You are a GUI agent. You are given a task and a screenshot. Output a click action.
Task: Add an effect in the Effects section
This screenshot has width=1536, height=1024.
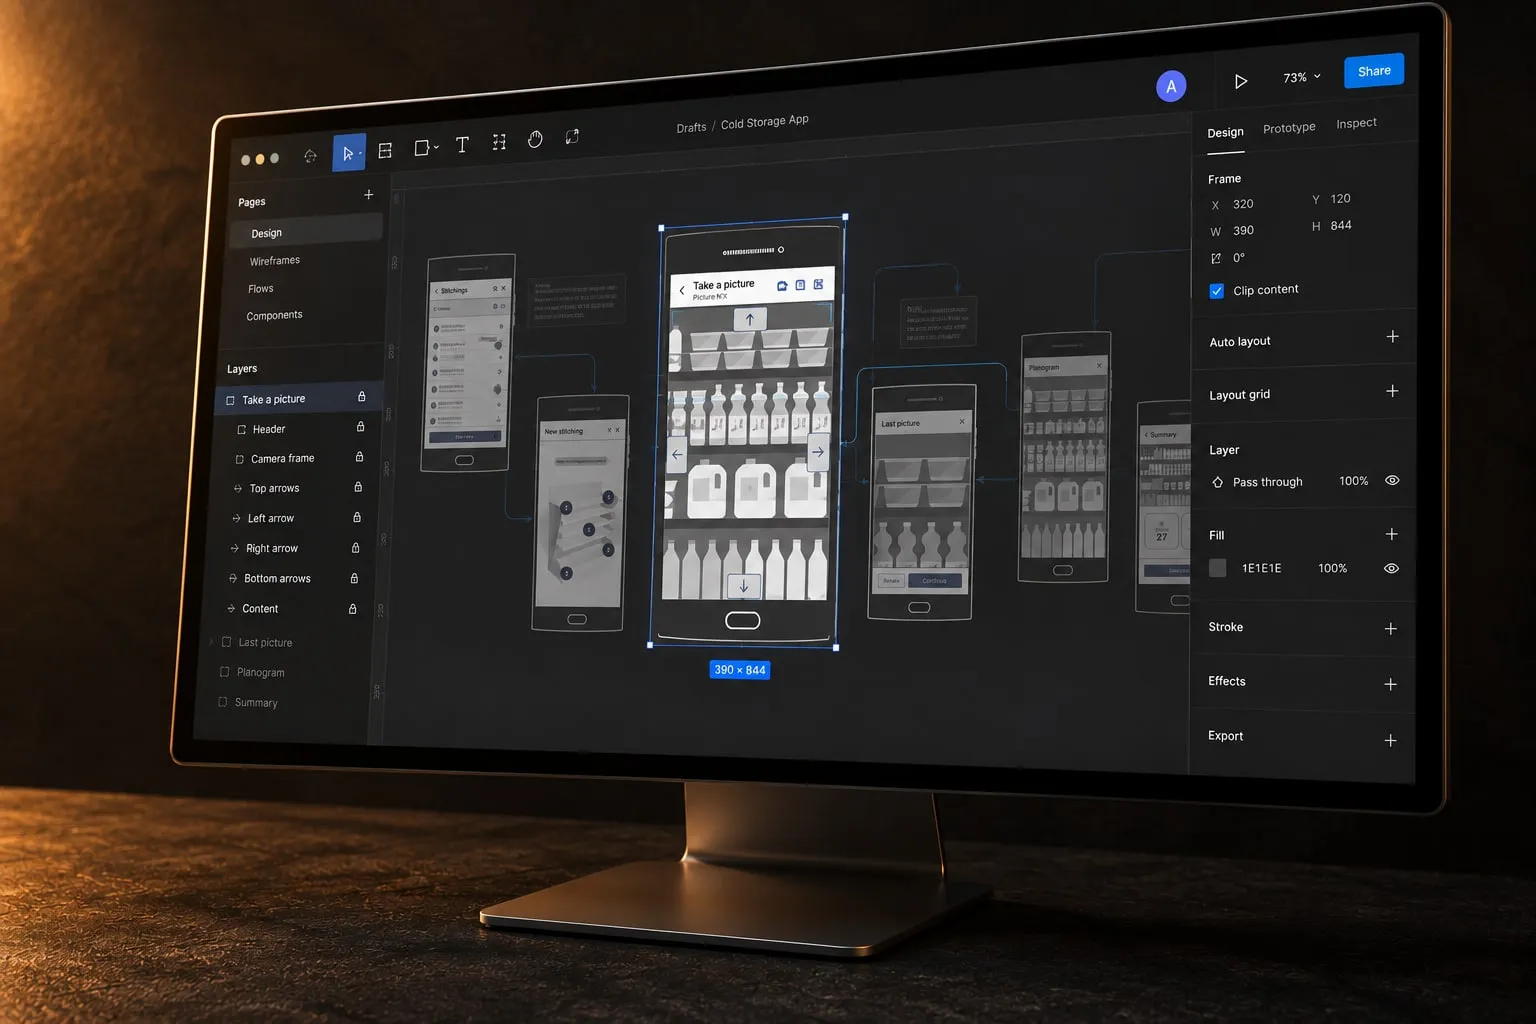tap(1390, 684)
